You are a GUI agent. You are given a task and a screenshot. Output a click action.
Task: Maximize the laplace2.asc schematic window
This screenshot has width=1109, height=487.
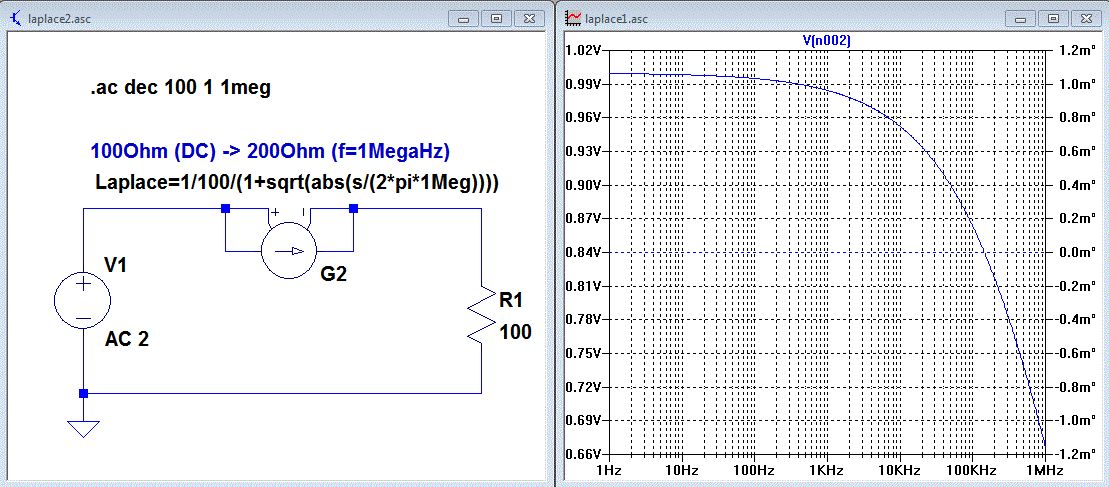coord(496,18)
